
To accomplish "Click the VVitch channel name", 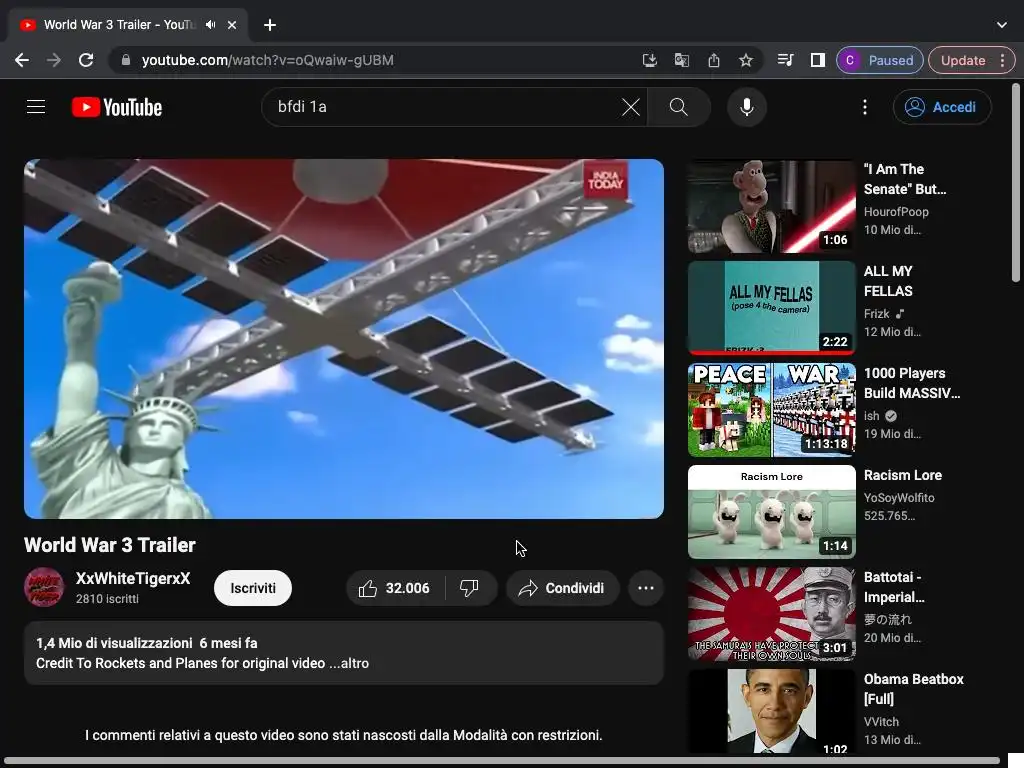I will click(881, 722).
